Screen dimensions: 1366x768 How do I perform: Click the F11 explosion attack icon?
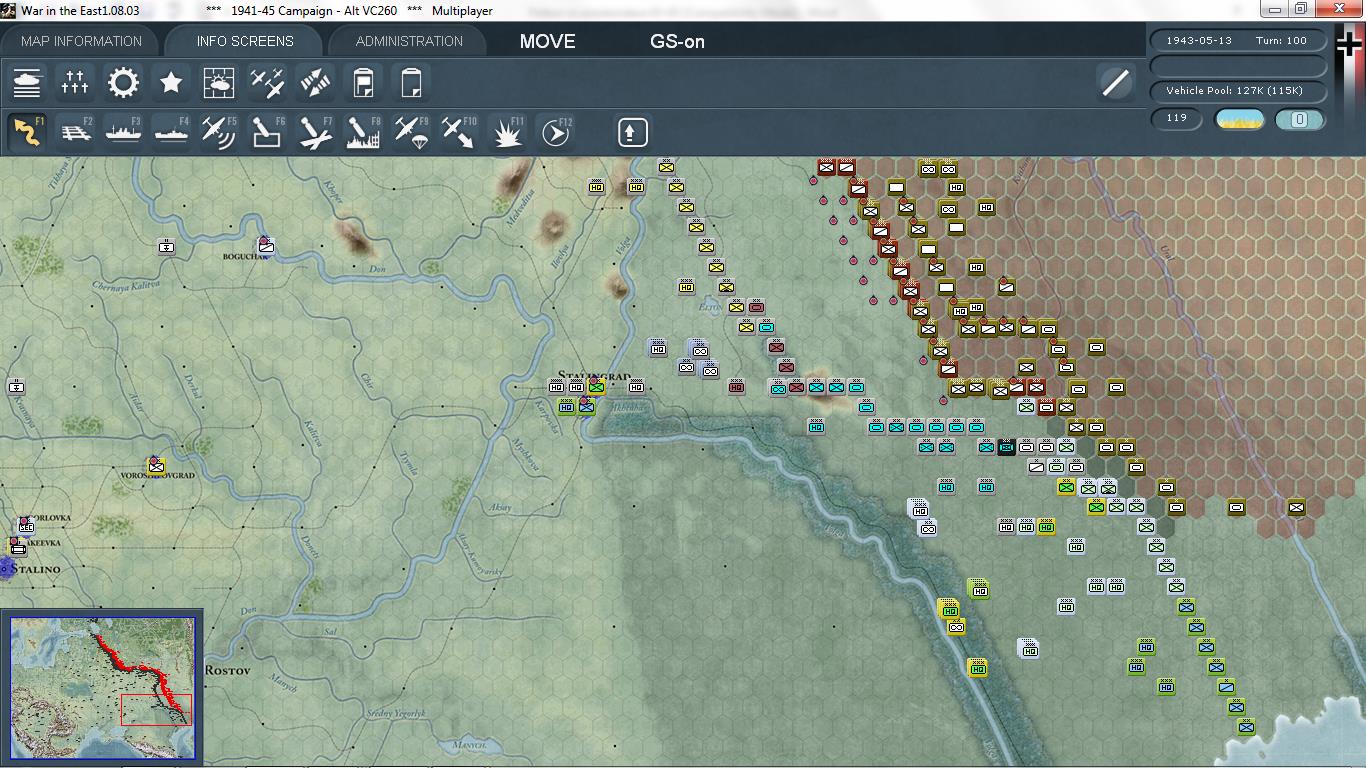[x=507, y=131]
